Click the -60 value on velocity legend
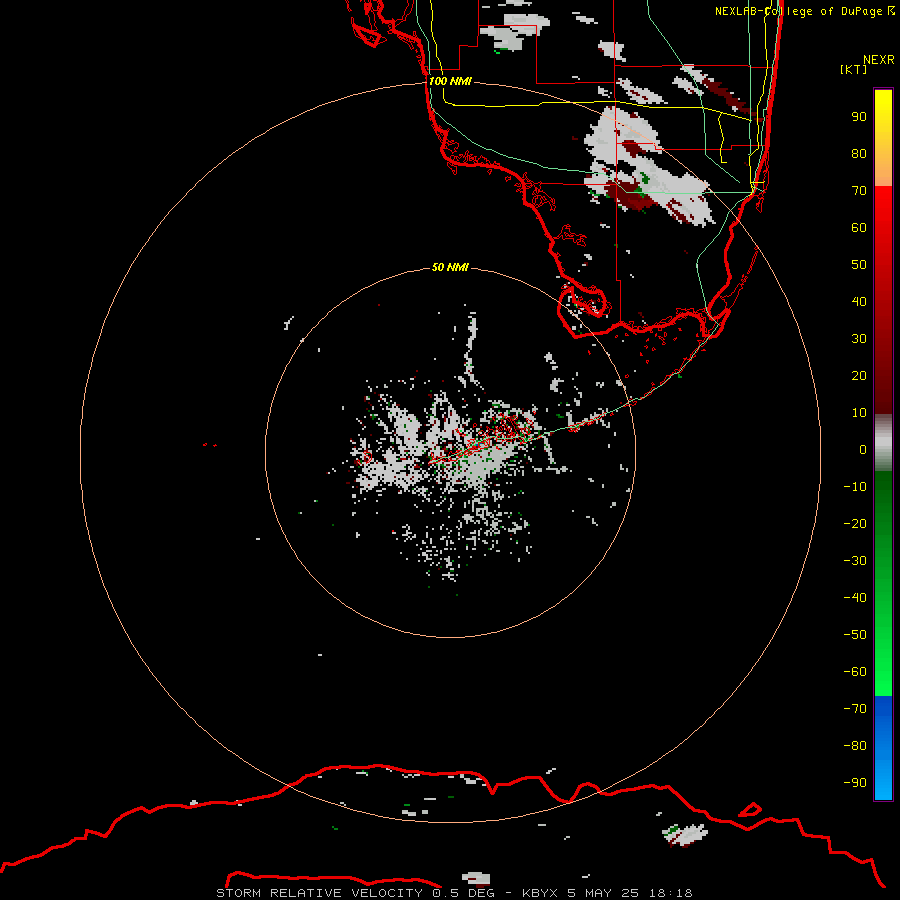The height and width of the screenshot is (900, 900). coord(855,672)
